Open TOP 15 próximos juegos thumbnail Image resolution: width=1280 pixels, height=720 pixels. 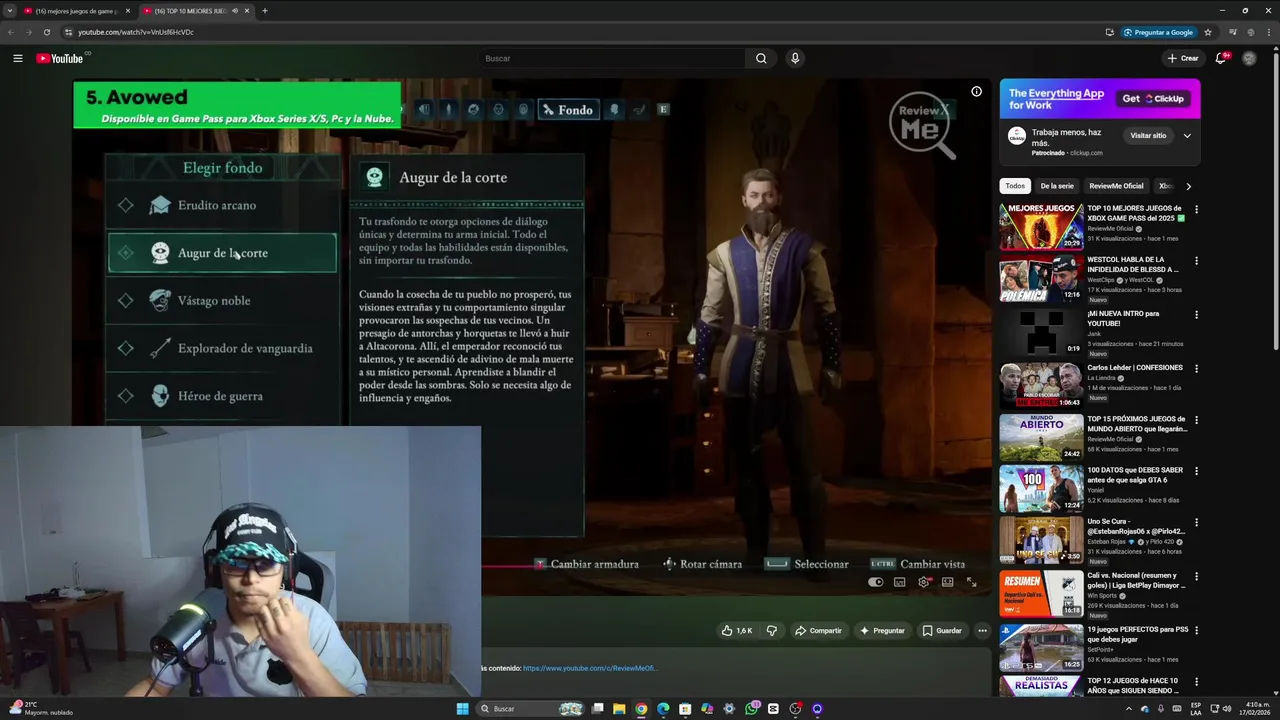click(1041, 437)
